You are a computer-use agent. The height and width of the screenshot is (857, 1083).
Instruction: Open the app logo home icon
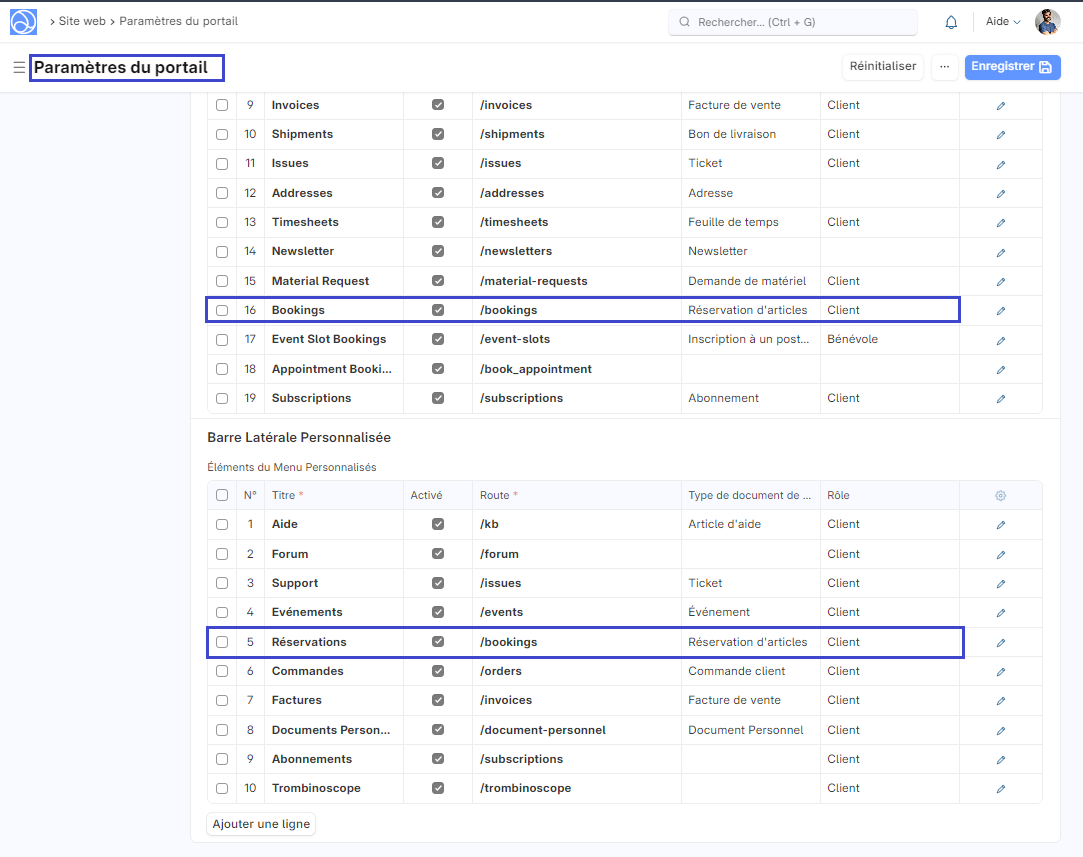(23, 22)
